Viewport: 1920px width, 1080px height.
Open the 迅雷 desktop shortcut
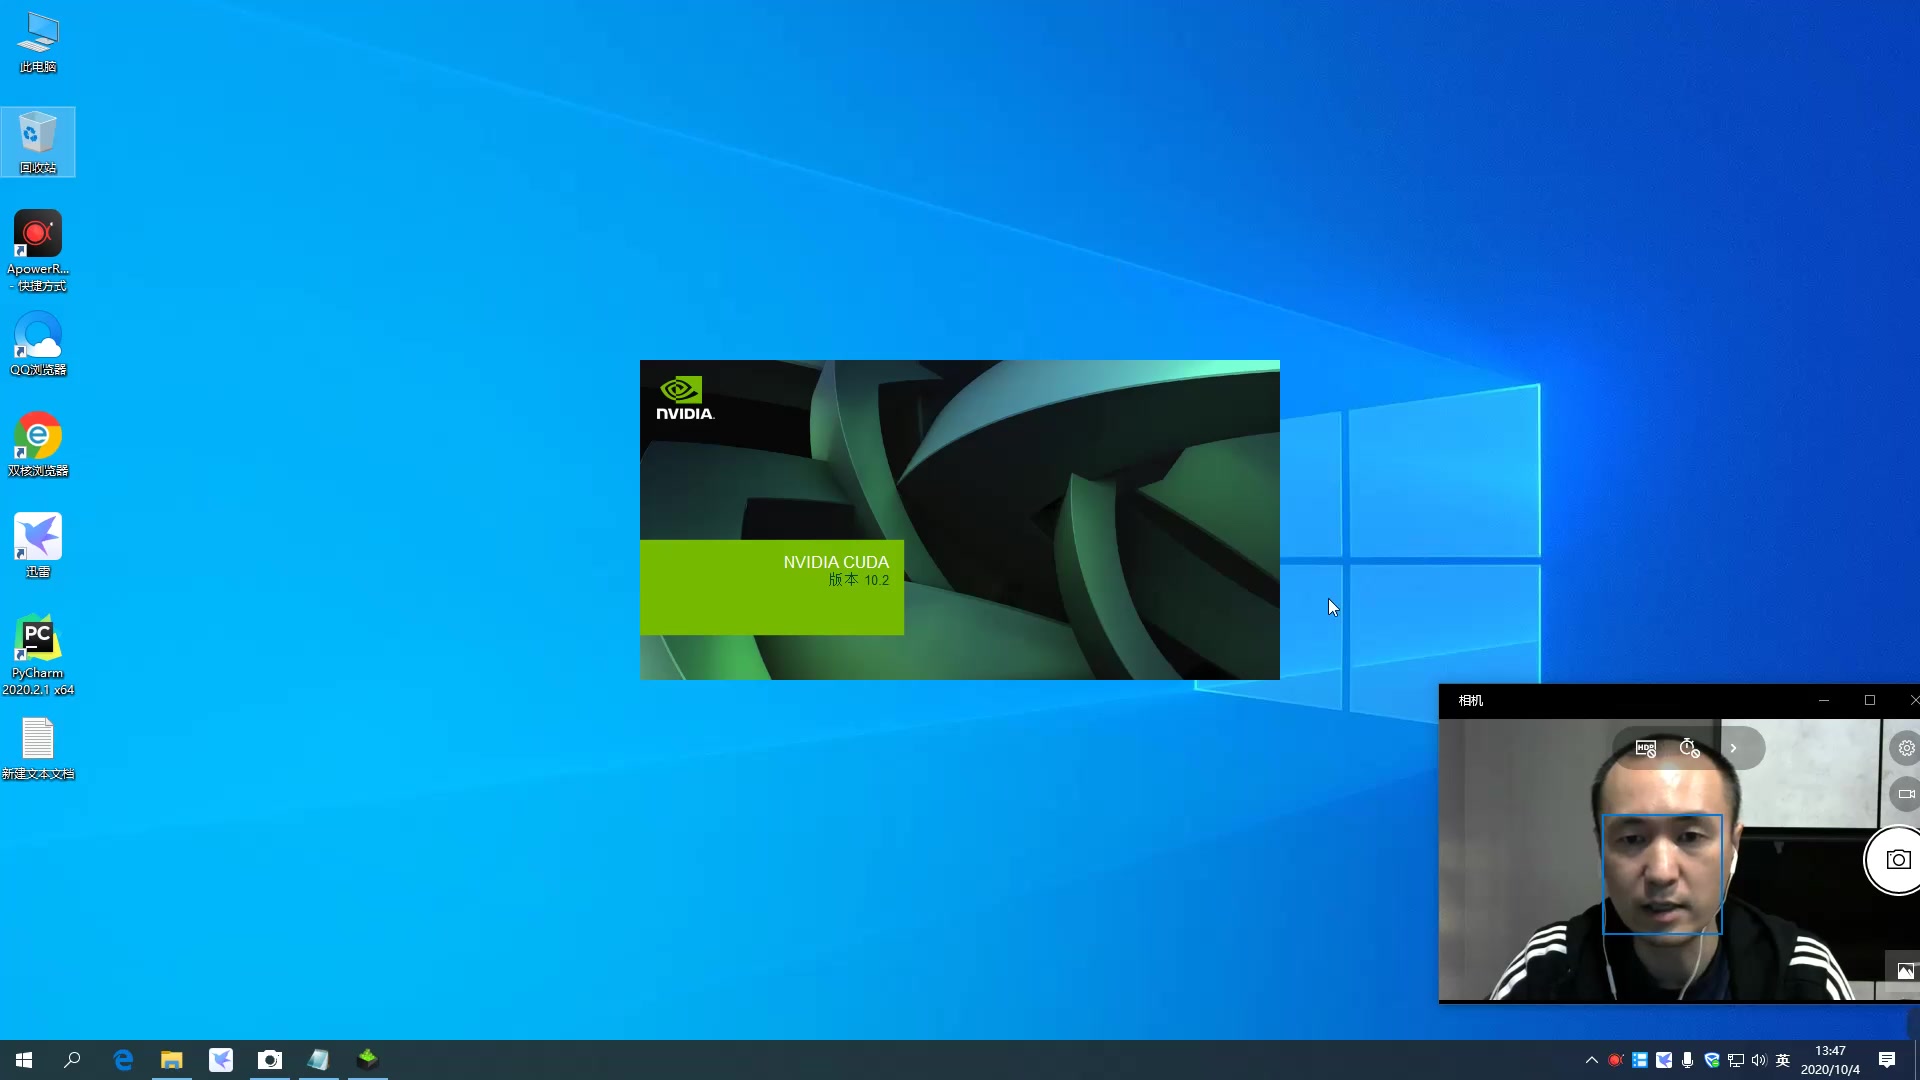click(38, 545)
